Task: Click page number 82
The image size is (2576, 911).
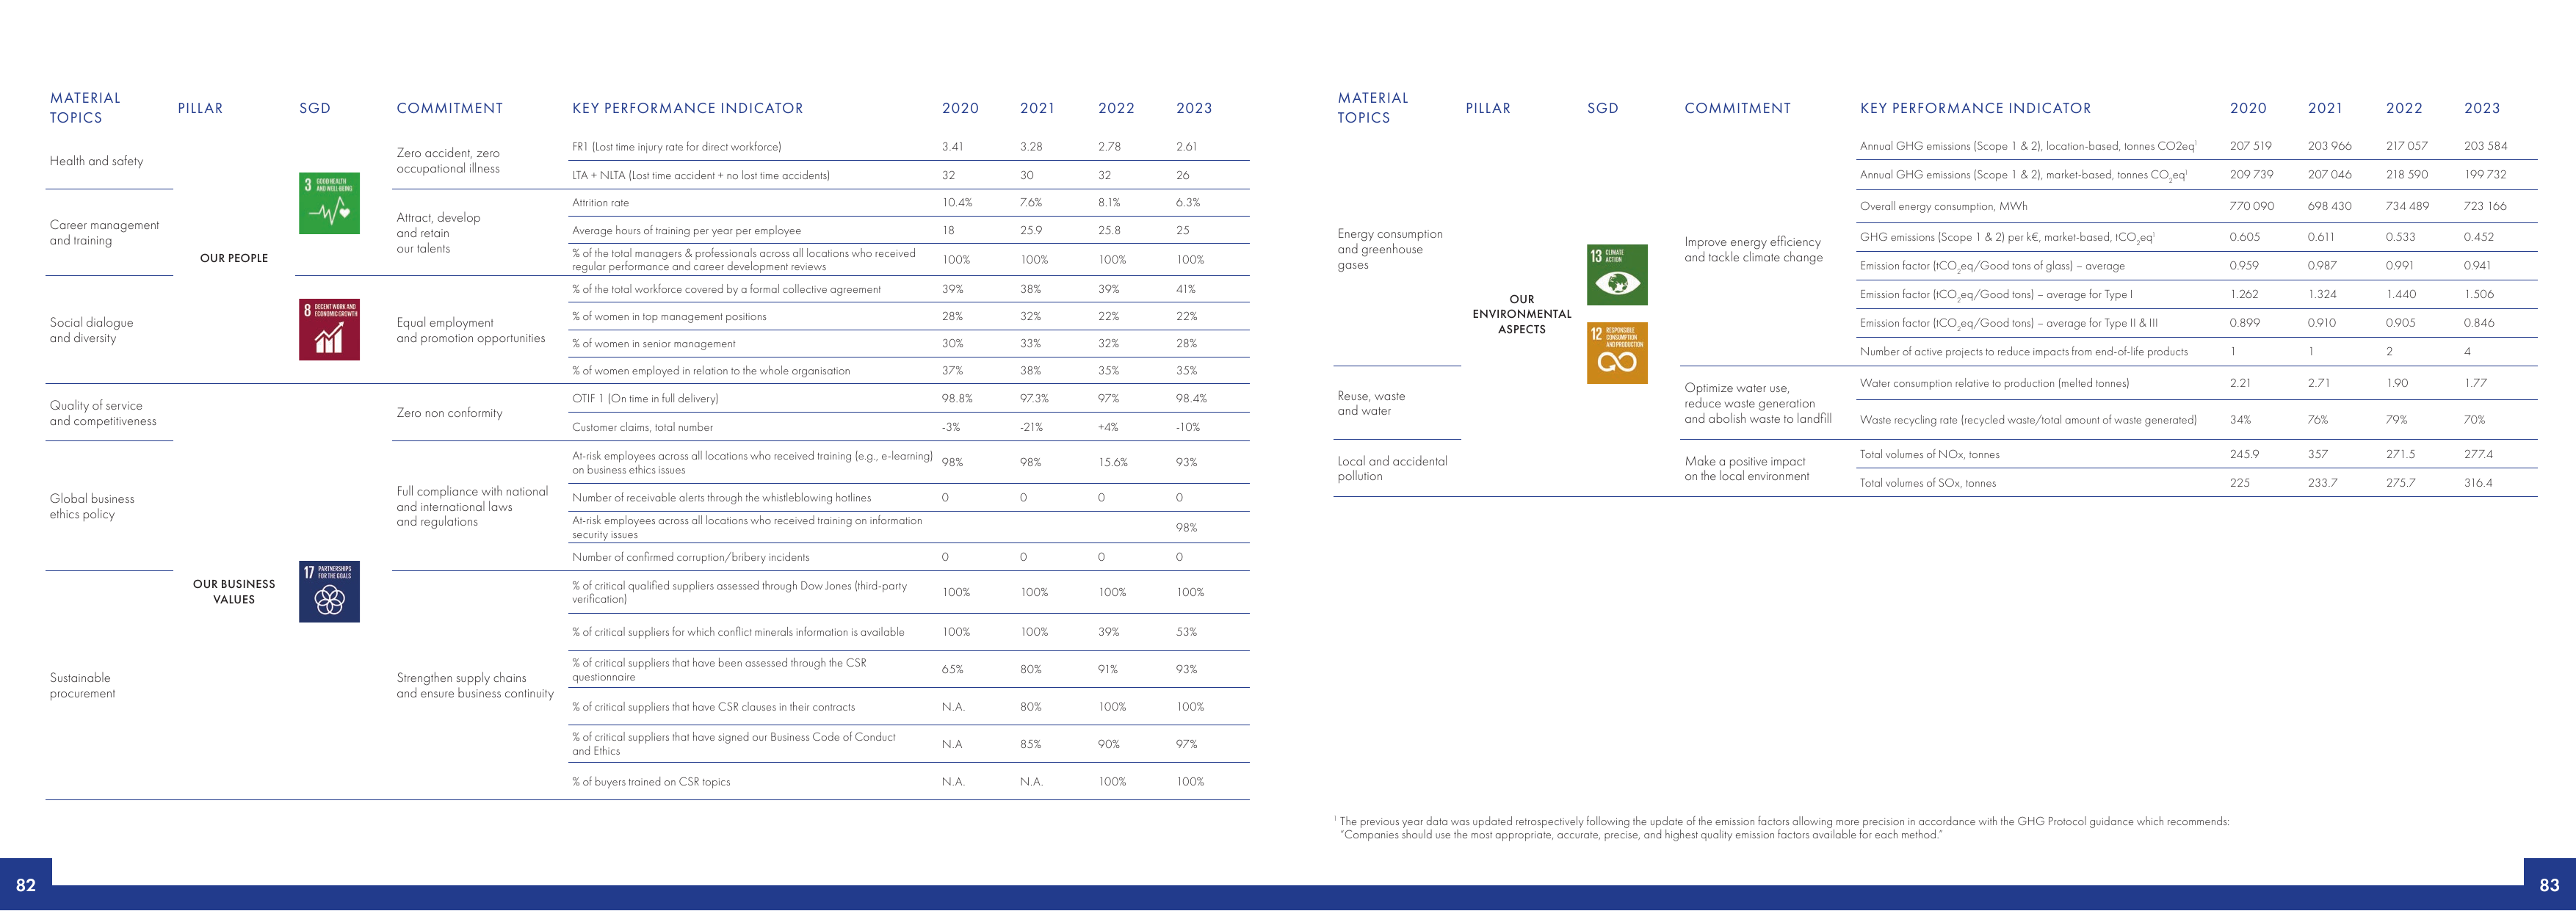Action: [x=26, y=885]
